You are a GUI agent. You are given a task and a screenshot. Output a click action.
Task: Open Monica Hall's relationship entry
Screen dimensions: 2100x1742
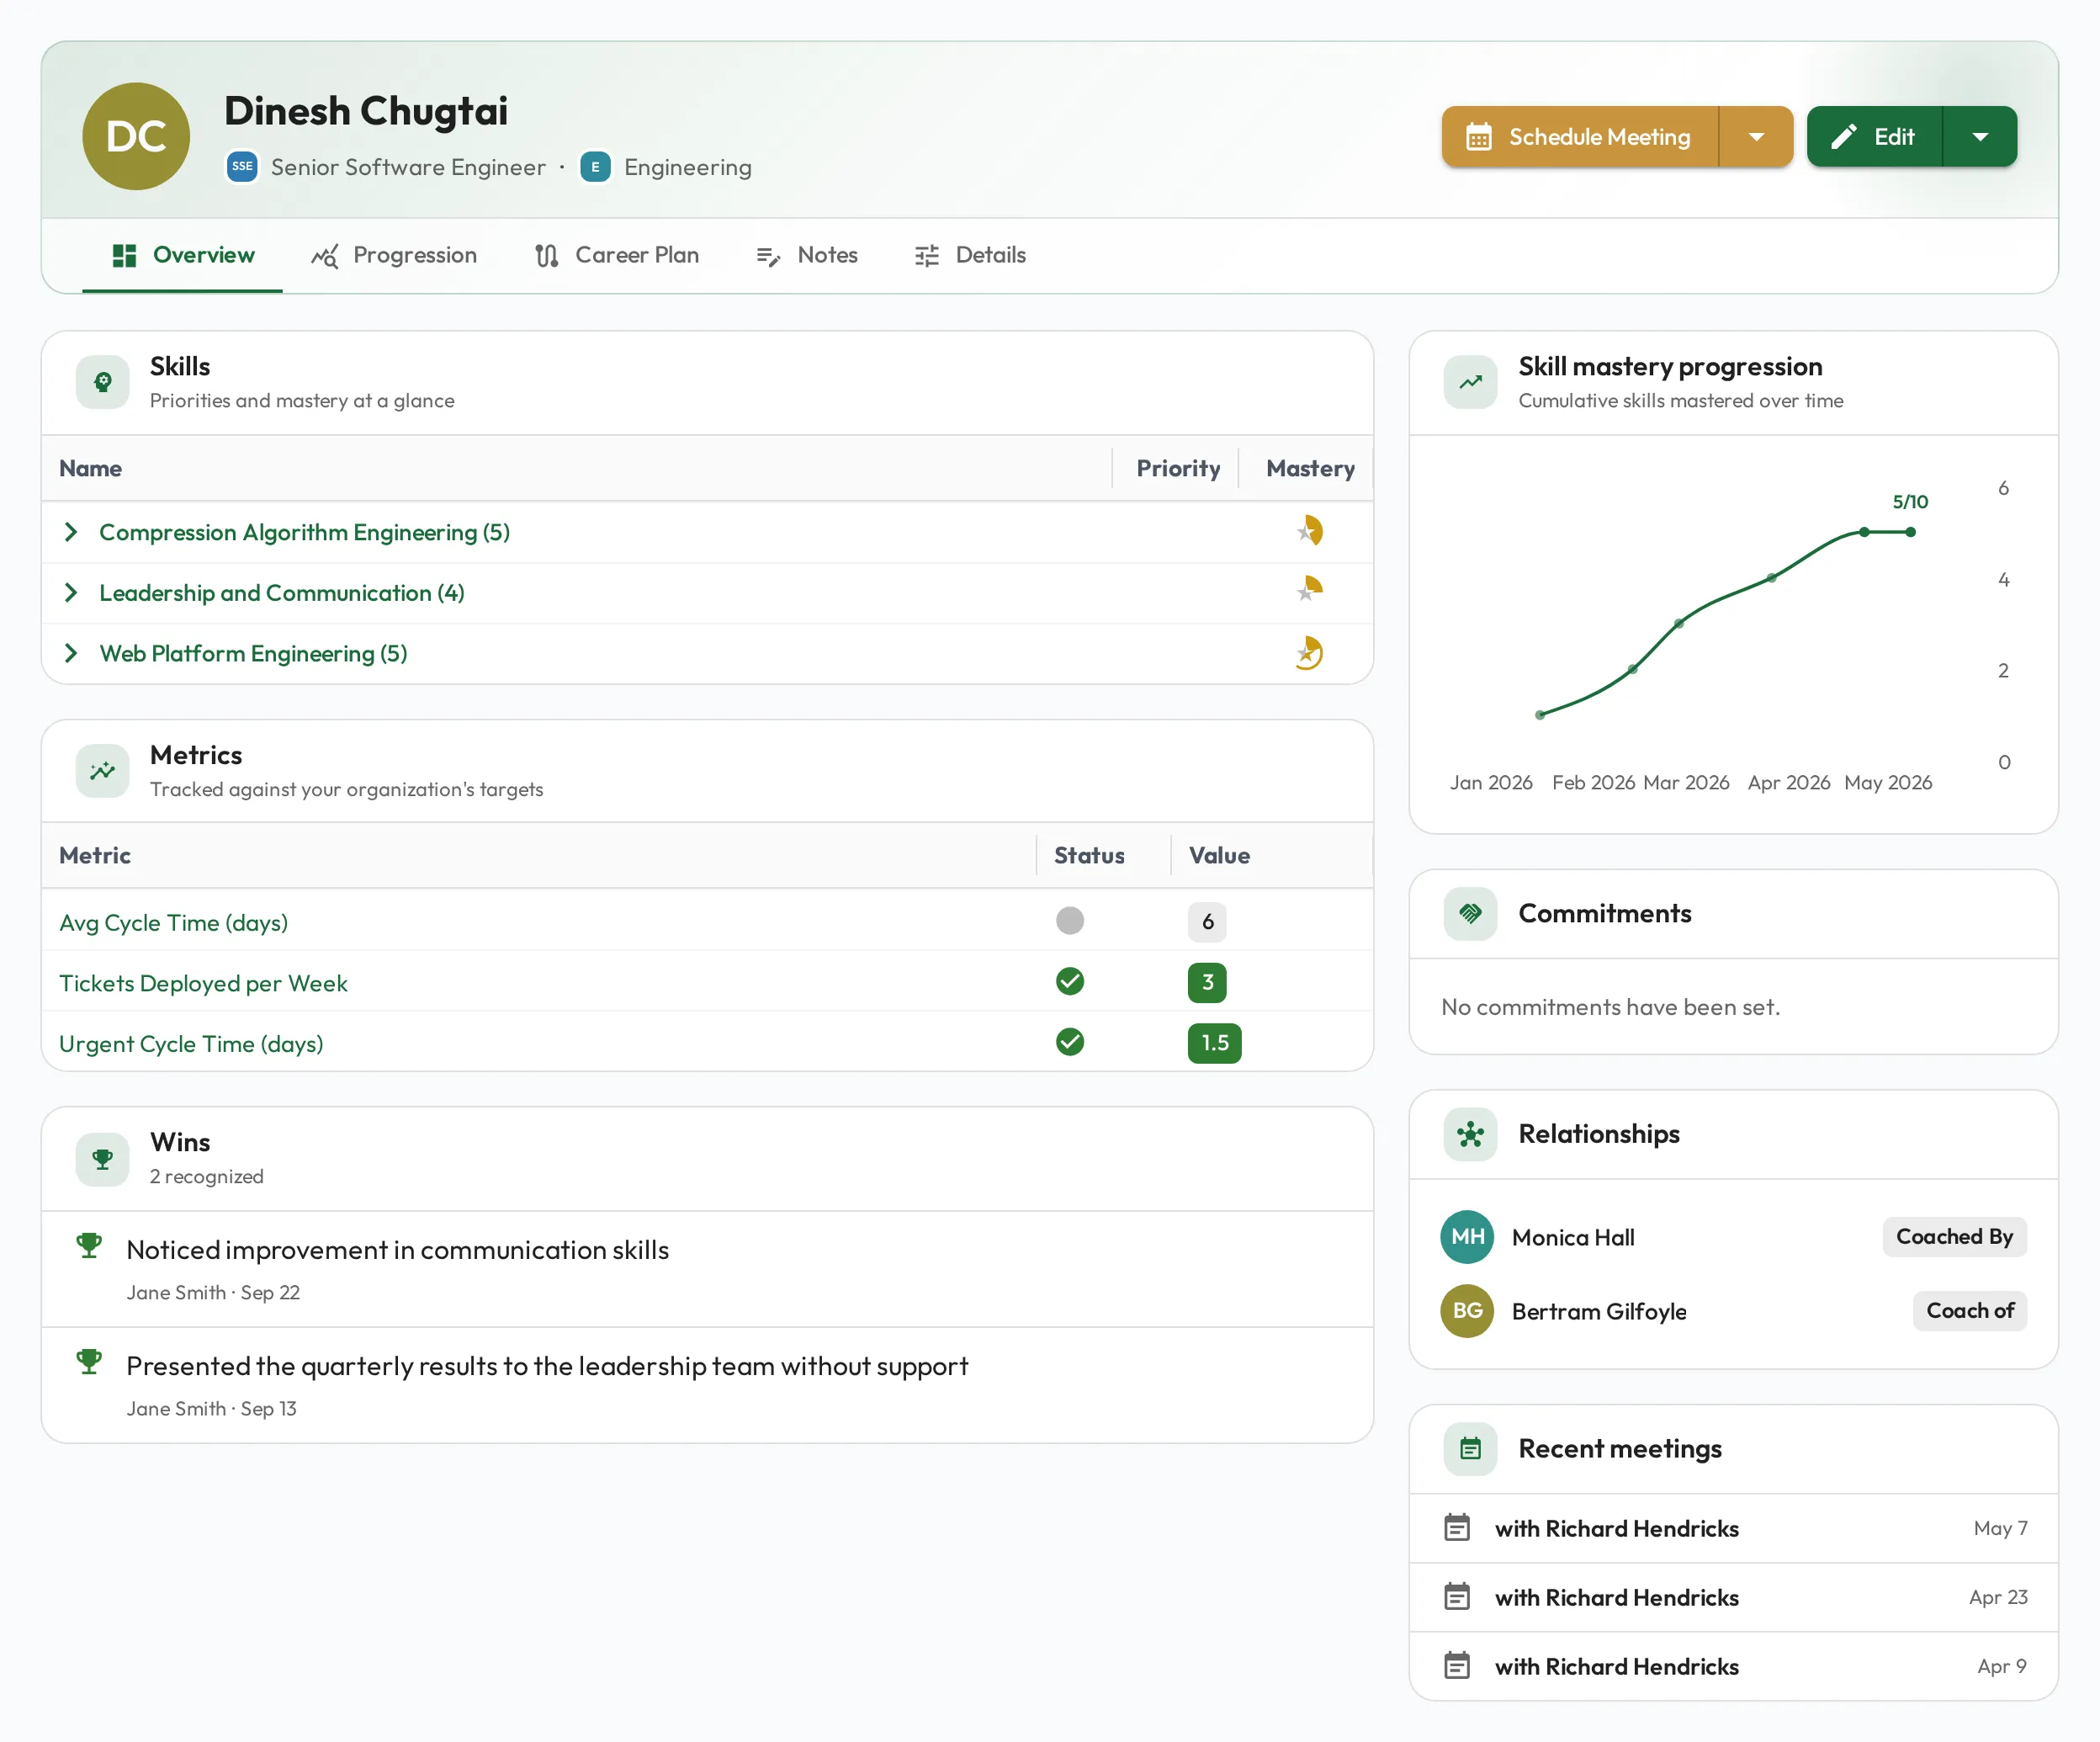[1733, 1238]
